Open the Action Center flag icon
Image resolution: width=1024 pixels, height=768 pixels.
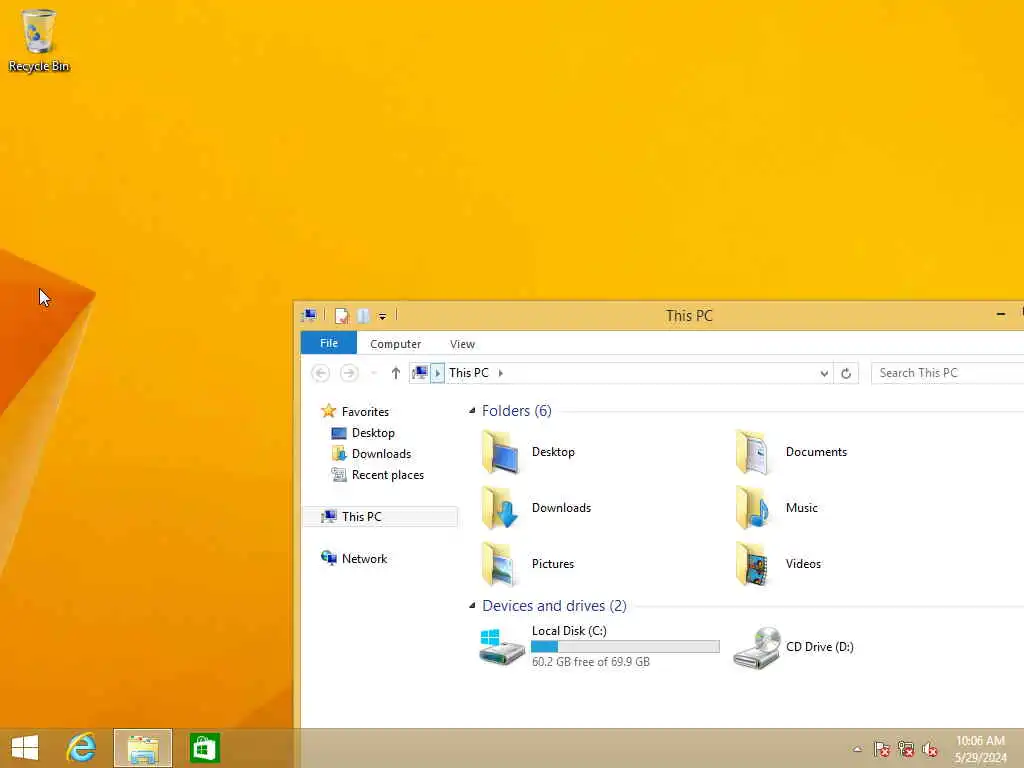pyautogui.click(x=882, y=749)
